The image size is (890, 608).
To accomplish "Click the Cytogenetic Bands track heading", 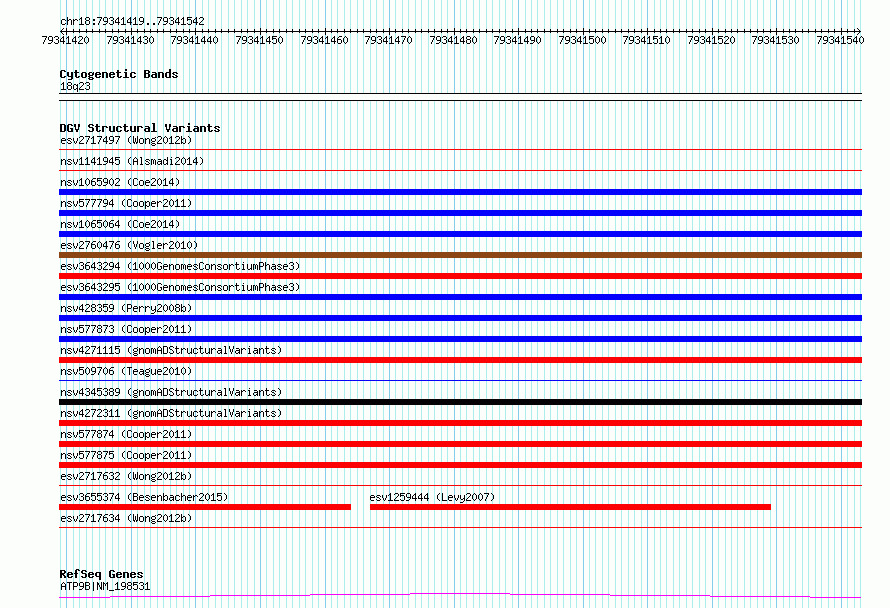I will pyautogui.click(x=119, y=74).
